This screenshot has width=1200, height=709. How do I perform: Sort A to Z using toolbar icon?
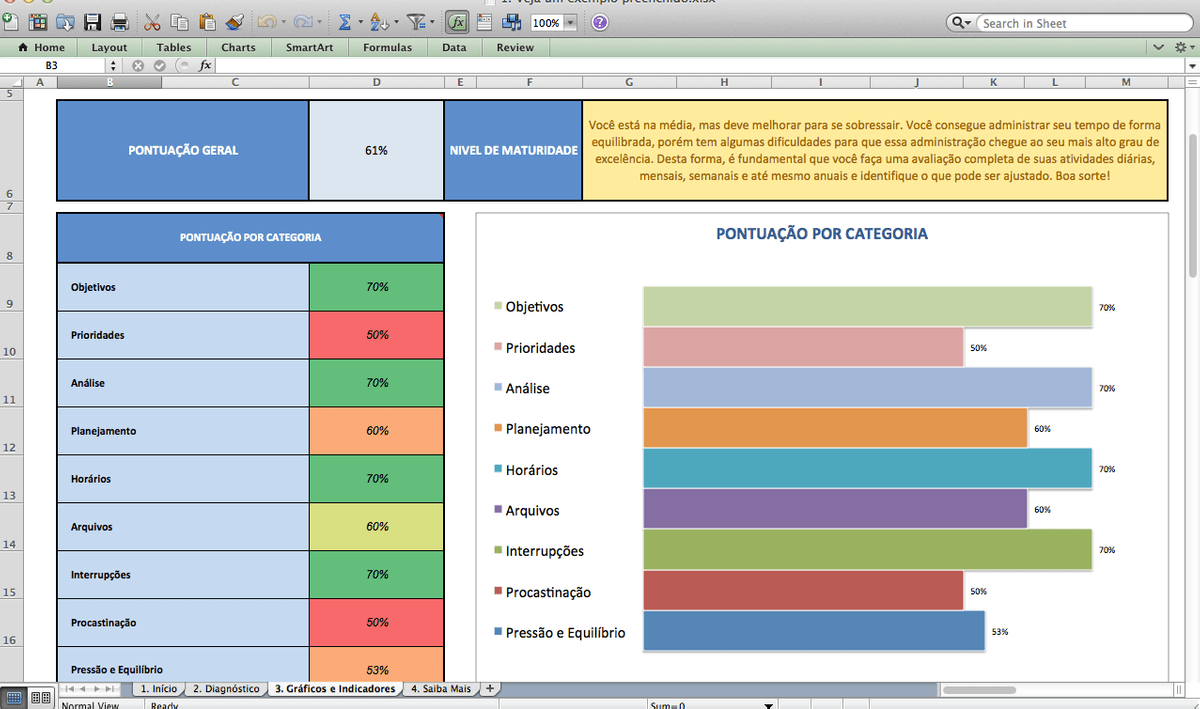tap(379, 21)
